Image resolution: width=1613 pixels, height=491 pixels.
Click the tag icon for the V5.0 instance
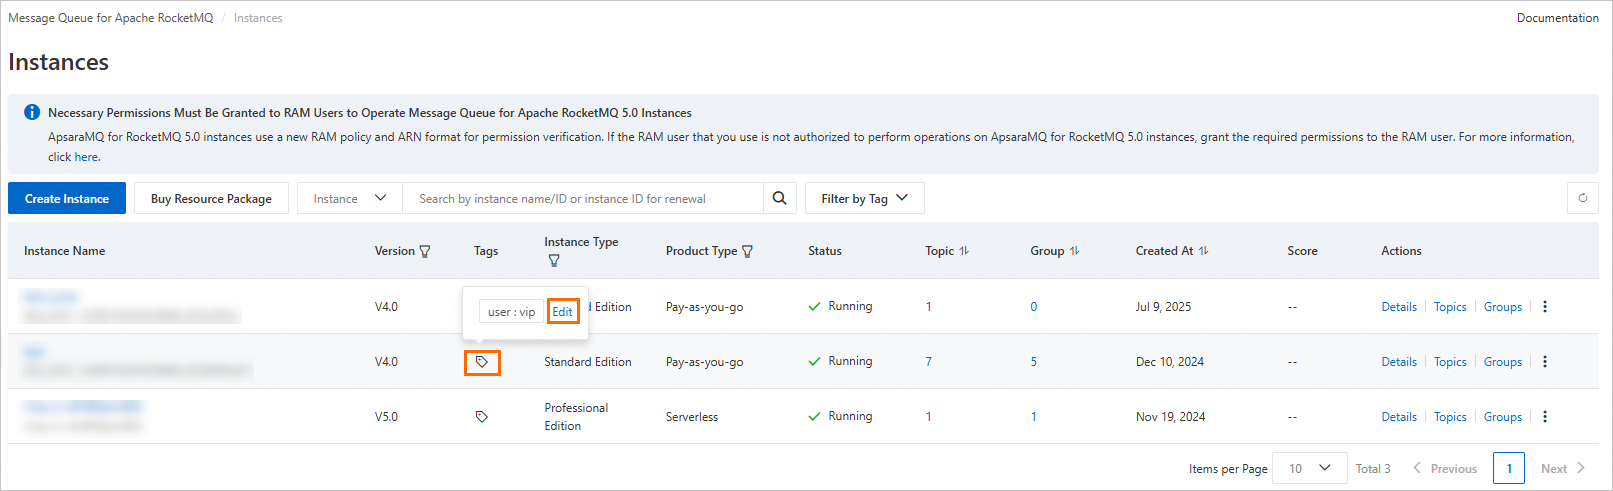(482, 417)
